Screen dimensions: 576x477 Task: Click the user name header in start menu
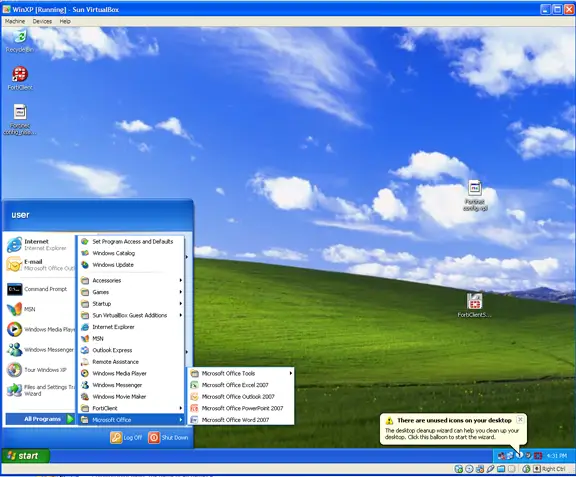coord(20,215)
